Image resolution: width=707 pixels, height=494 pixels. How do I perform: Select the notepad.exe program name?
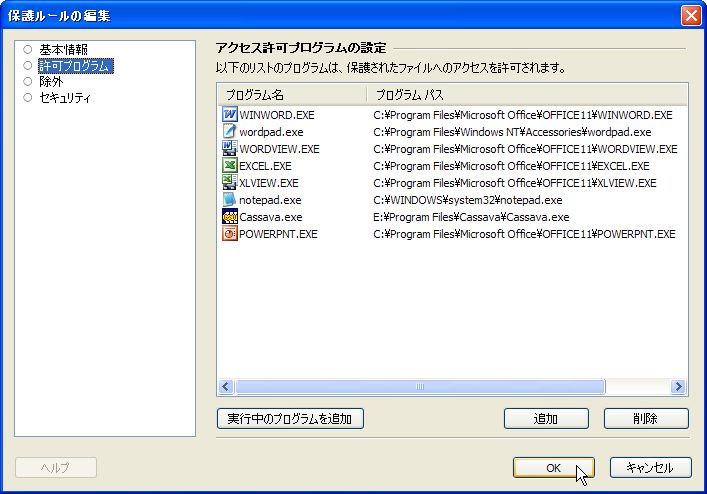coord(270,200)
